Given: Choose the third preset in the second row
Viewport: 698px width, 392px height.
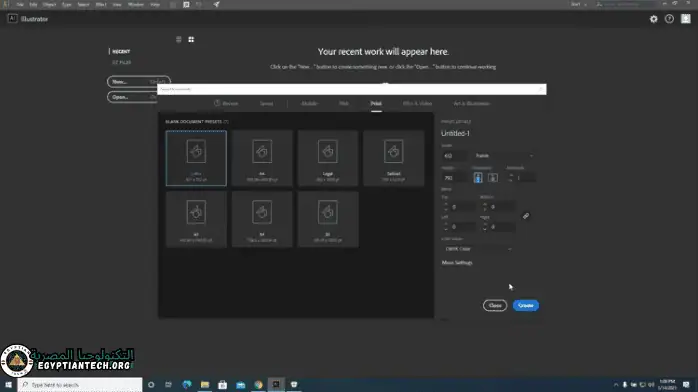Looking at the screenshot, I should pyautogui.click(x=328, y=219).
